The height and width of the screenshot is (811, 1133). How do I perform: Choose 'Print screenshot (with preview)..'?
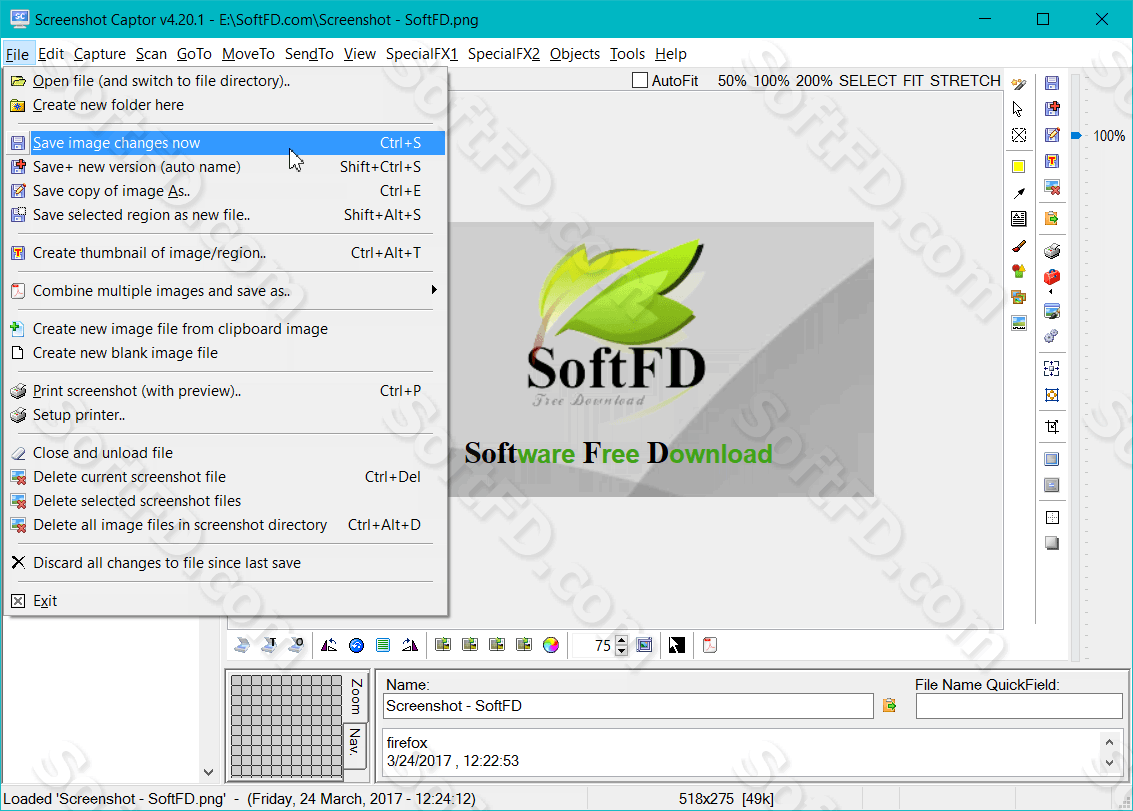click(225, 391)
